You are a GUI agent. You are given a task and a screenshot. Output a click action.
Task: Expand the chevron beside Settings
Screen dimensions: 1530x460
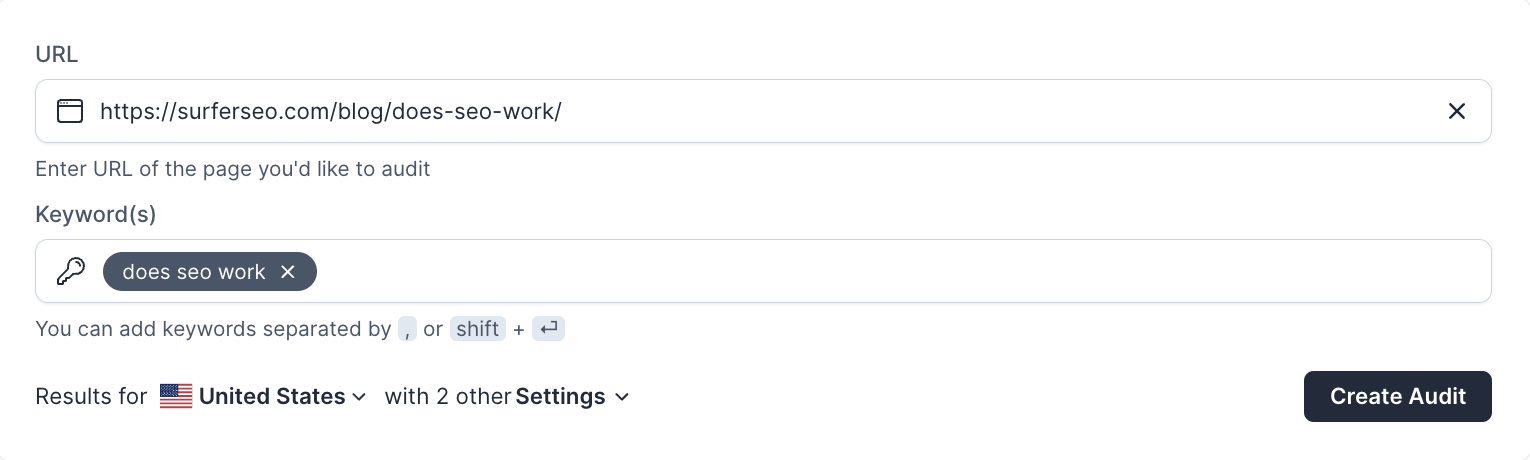coord(622,397)
